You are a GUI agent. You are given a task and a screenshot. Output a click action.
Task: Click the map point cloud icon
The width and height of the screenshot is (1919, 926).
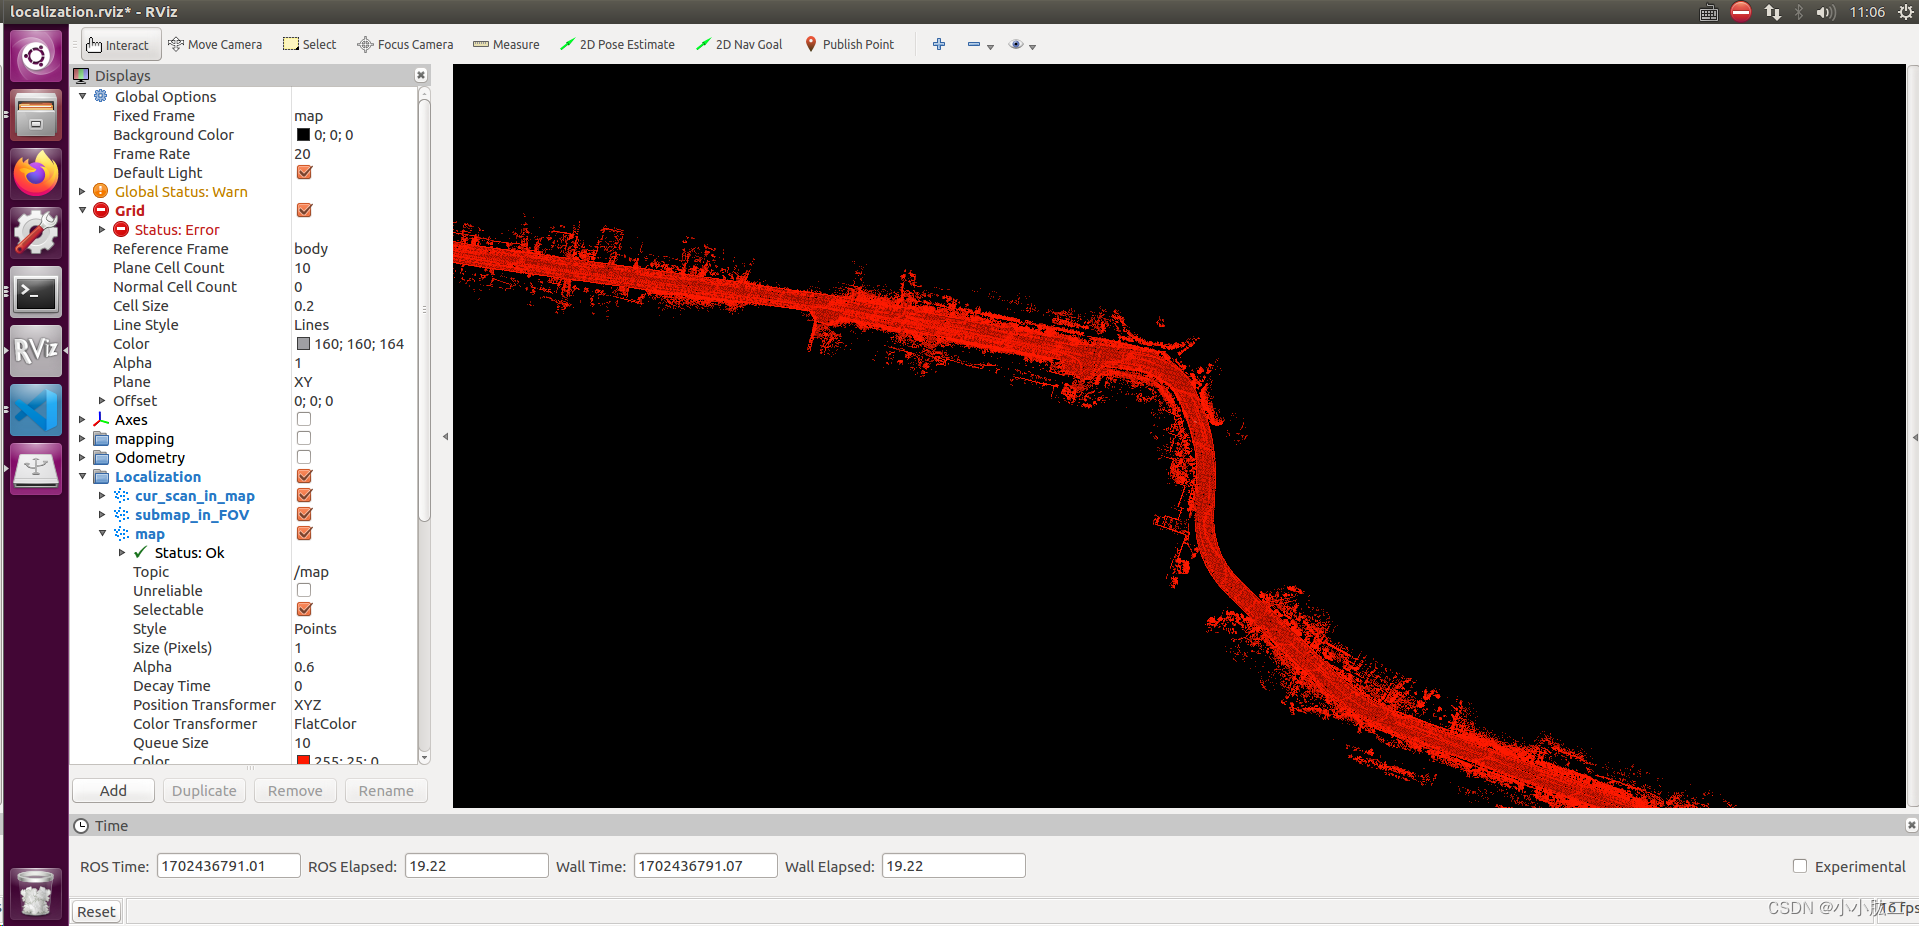pyautogui.click(x=121, y=534)
